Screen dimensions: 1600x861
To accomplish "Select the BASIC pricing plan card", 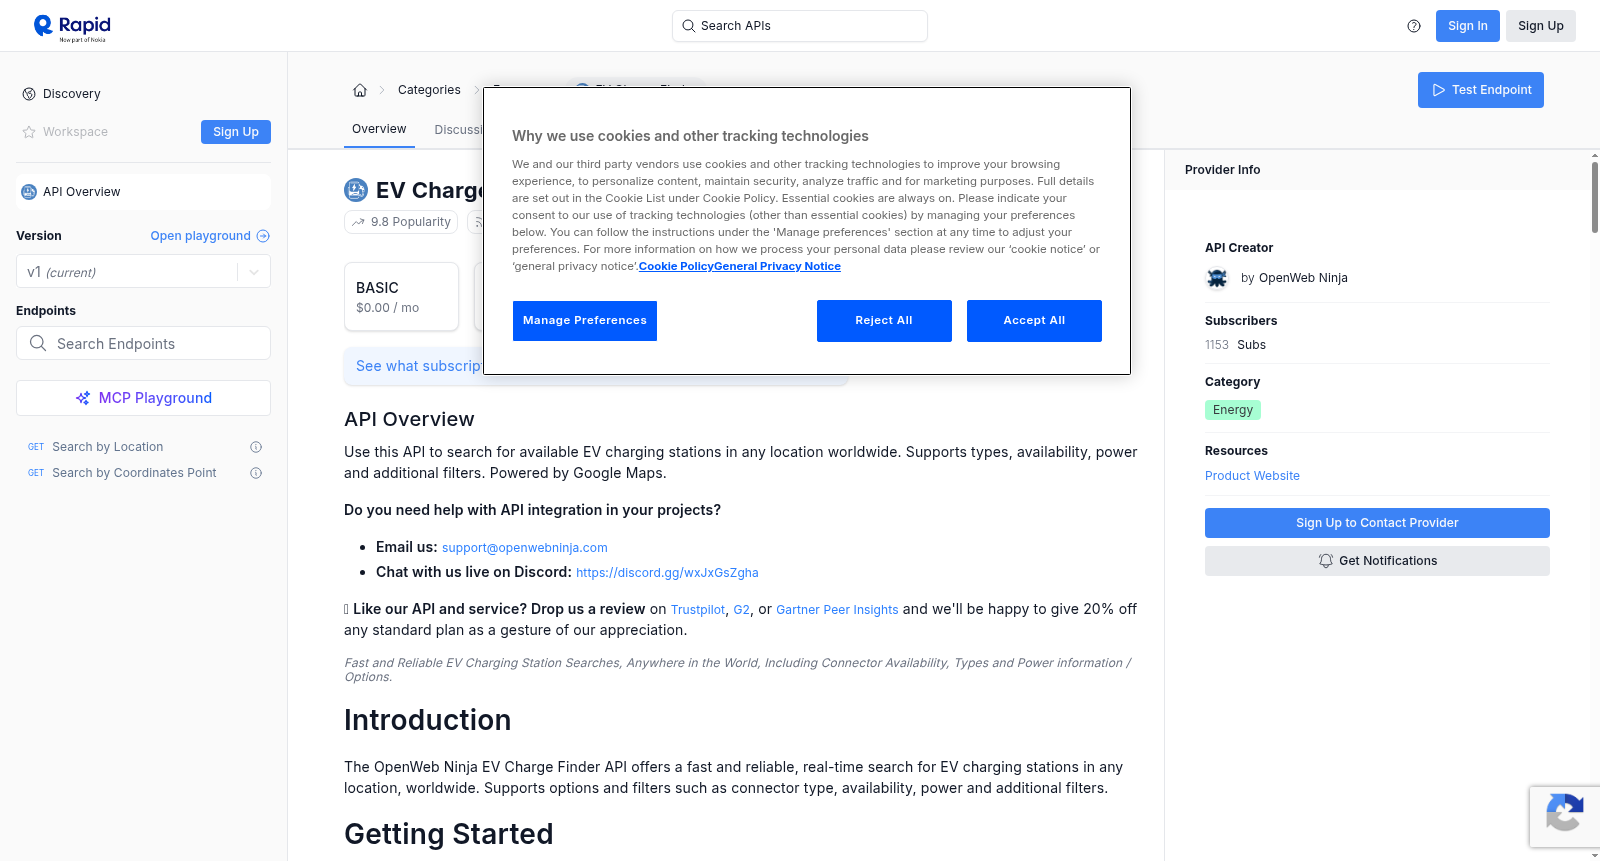I will (x=401, y=297).
